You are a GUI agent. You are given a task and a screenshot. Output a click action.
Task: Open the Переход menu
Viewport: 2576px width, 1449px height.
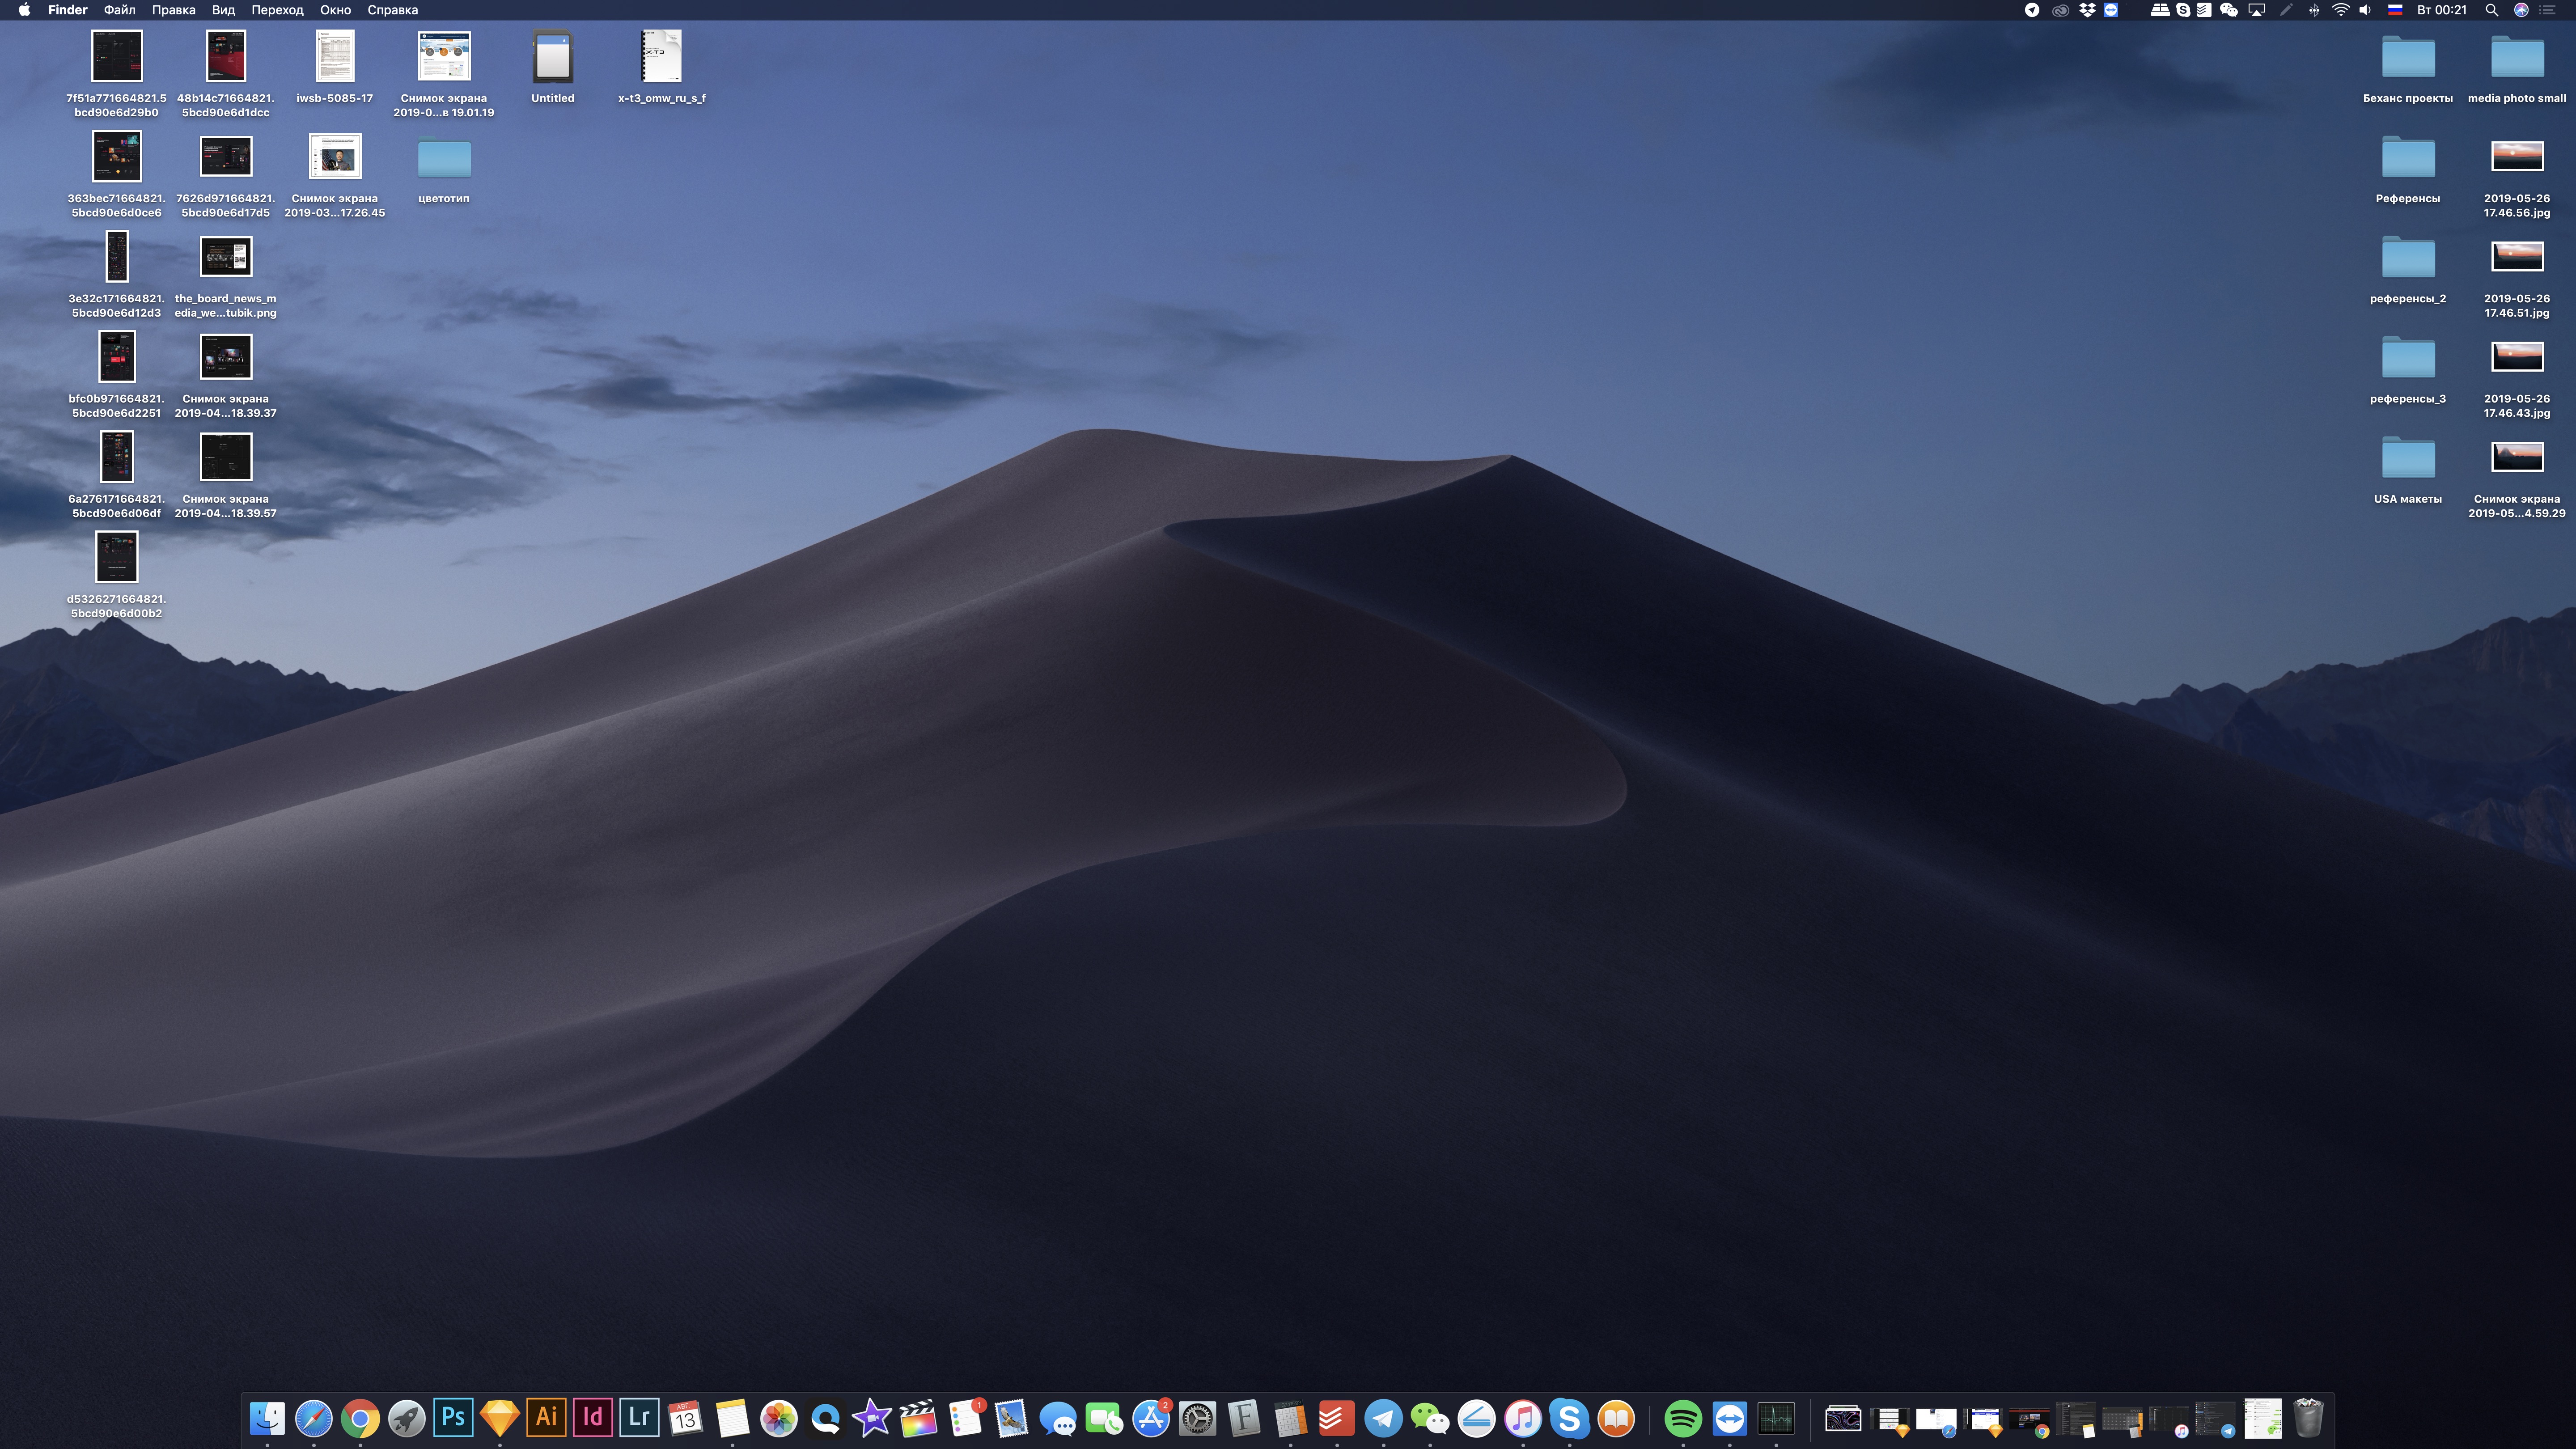277,10
